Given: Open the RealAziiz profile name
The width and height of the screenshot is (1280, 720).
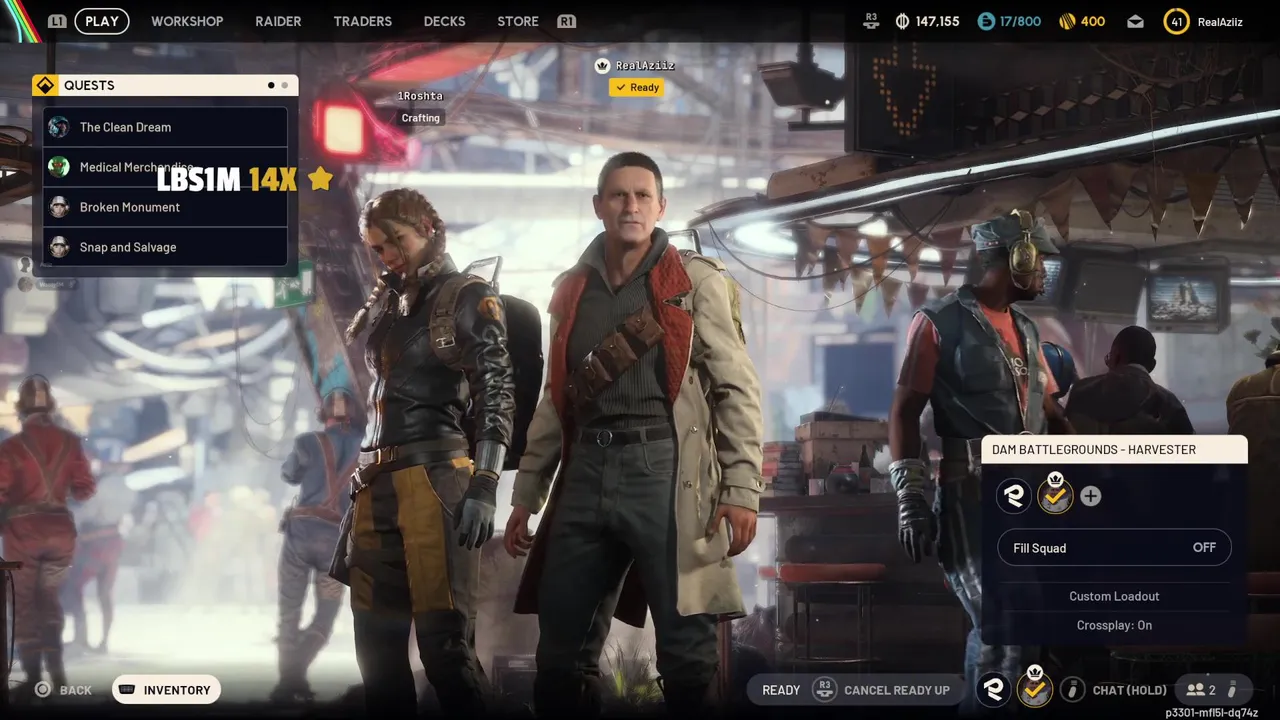Looking at the screenshot, I should (1220, 21).
